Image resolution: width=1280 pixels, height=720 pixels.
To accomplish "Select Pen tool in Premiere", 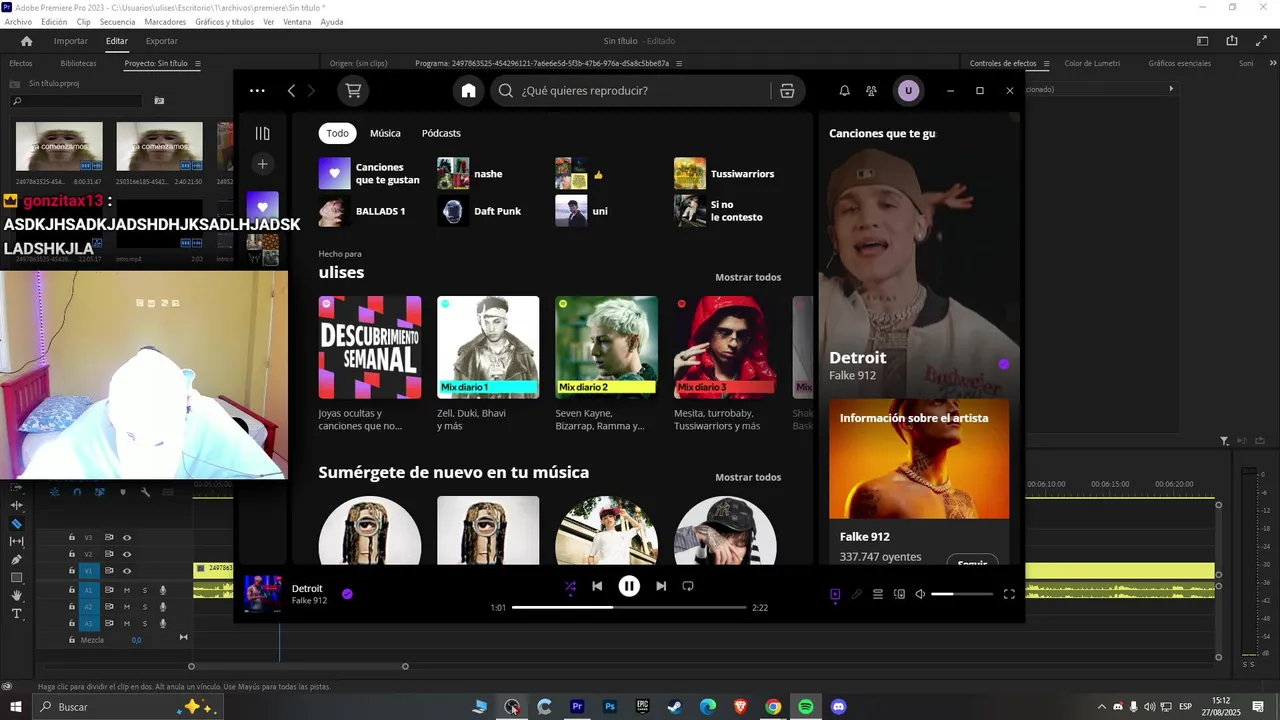I will coord(16,559).
